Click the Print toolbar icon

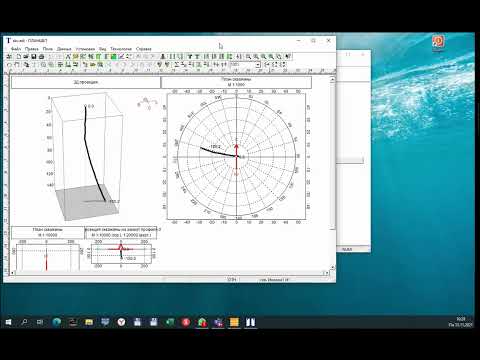41,57
